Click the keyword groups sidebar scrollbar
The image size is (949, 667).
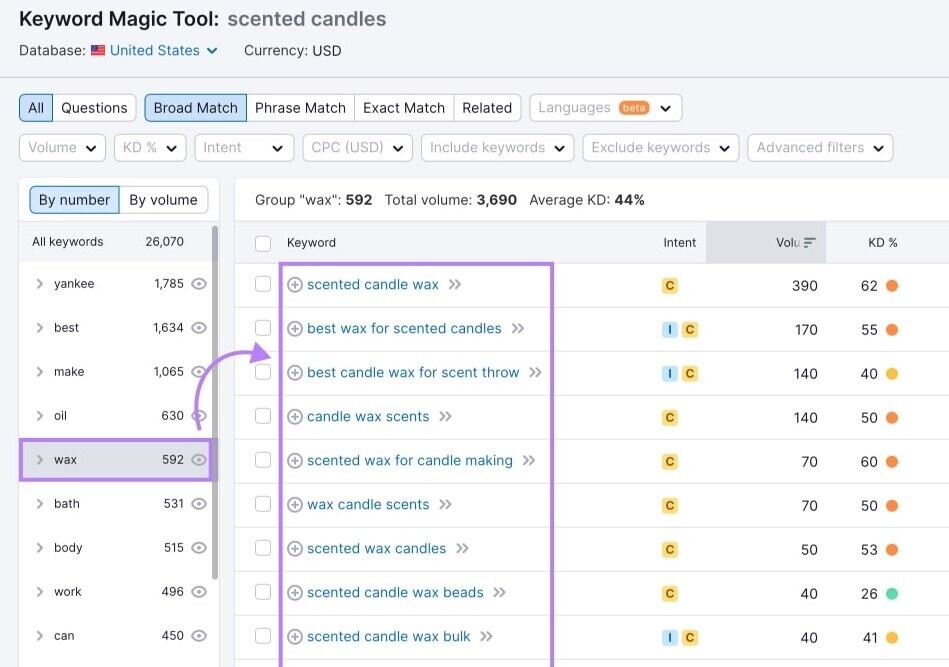(214, 400)
